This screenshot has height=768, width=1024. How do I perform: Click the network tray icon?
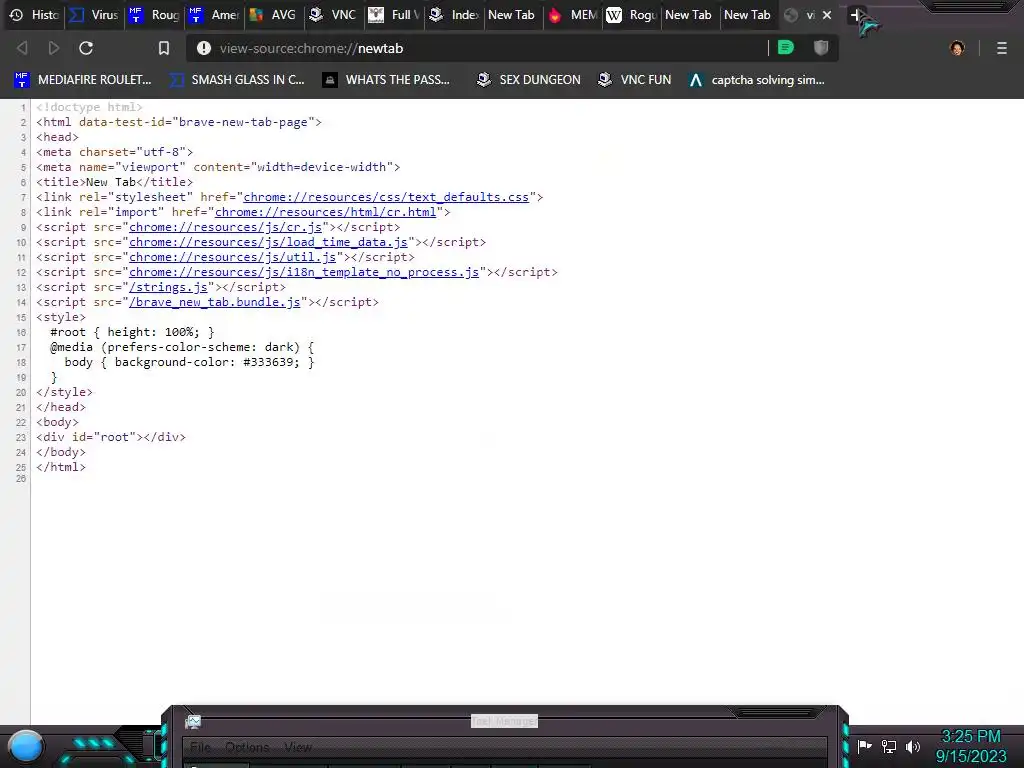click(x=889, y=746)
